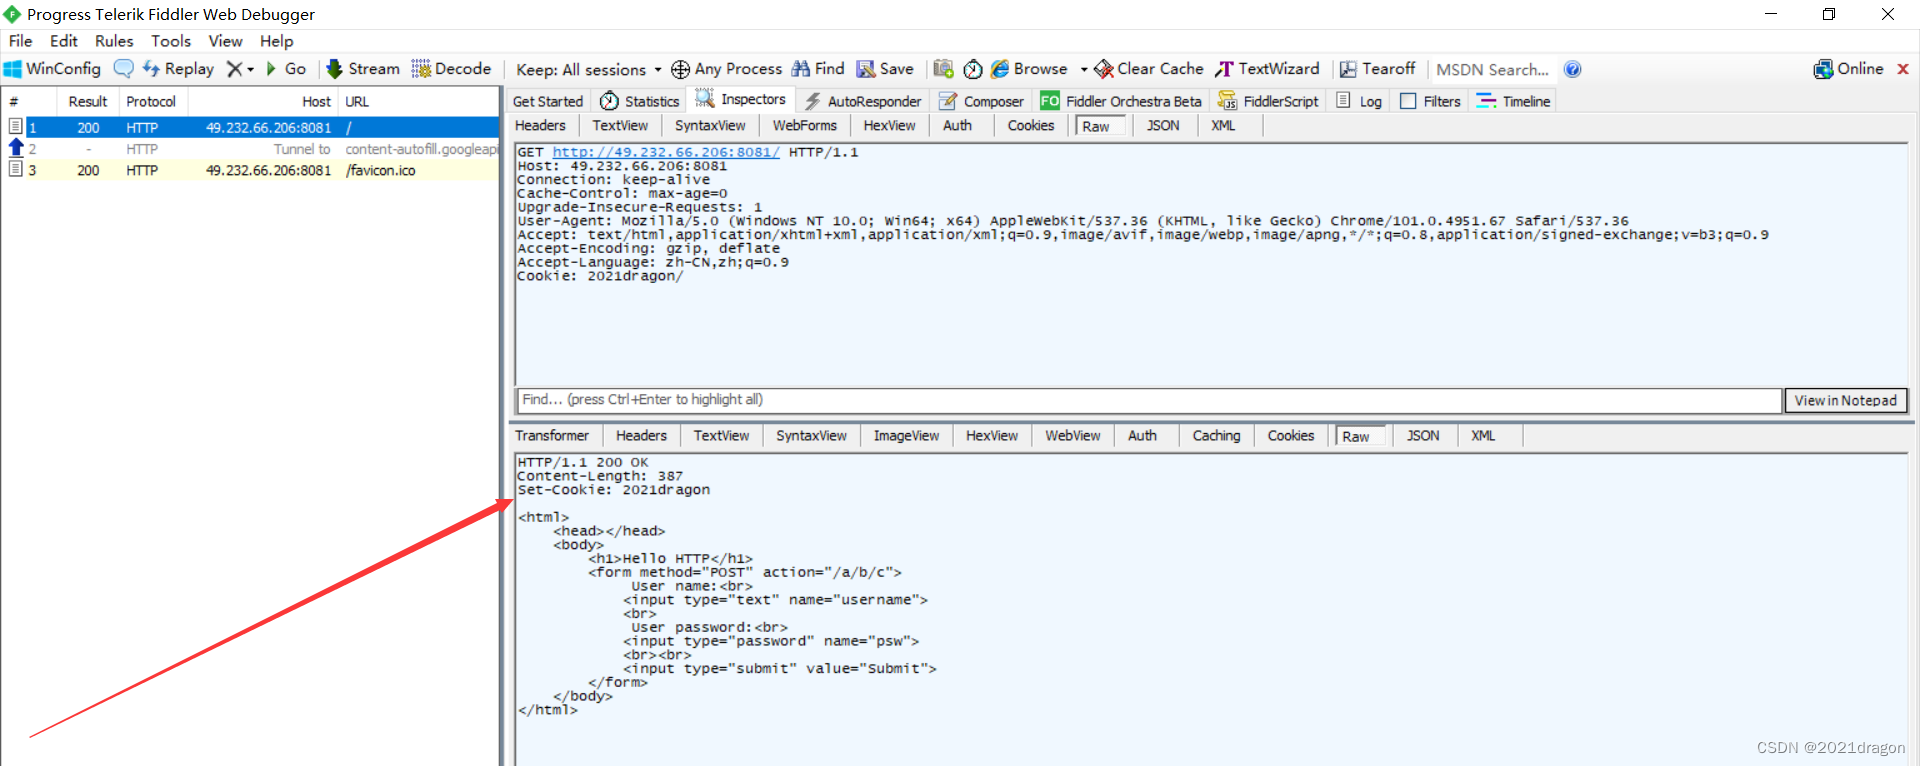Switch to the AutoResponder tab

pyautogui.click(x=863, y=101)
